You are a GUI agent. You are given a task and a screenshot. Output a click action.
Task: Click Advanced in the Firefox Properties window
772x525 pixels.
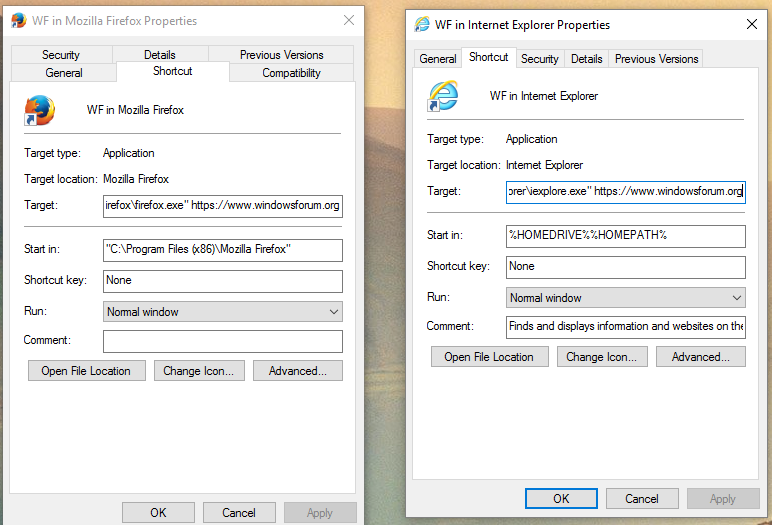(x=298, y=371)
